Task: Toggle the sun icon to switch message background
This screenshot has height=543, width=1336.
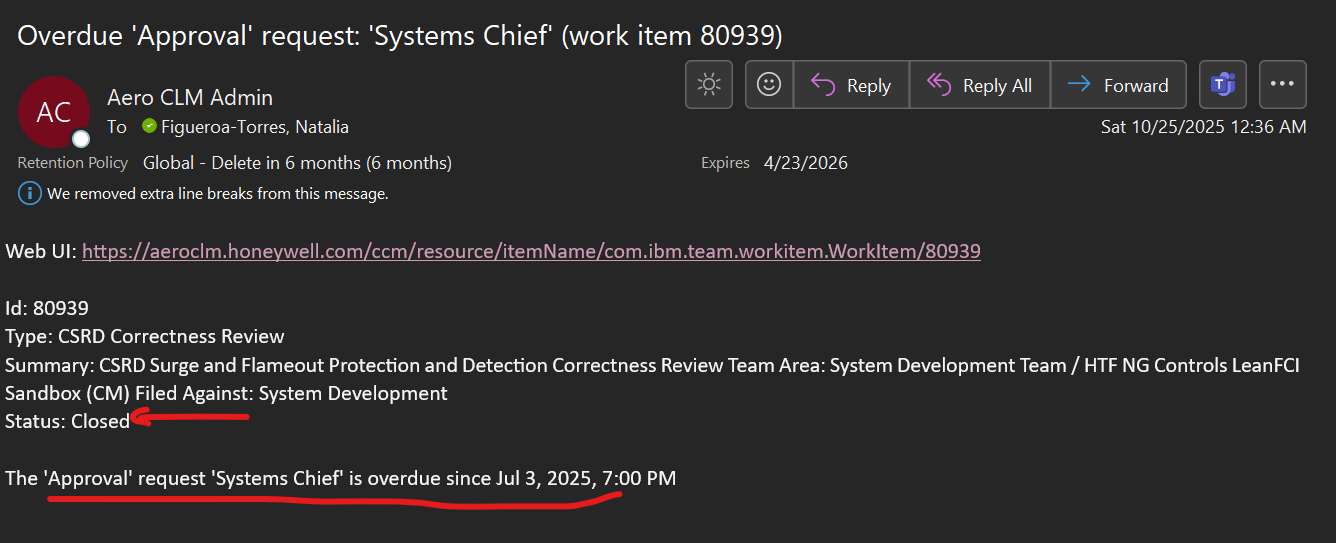Action: (x=709, y=85)
